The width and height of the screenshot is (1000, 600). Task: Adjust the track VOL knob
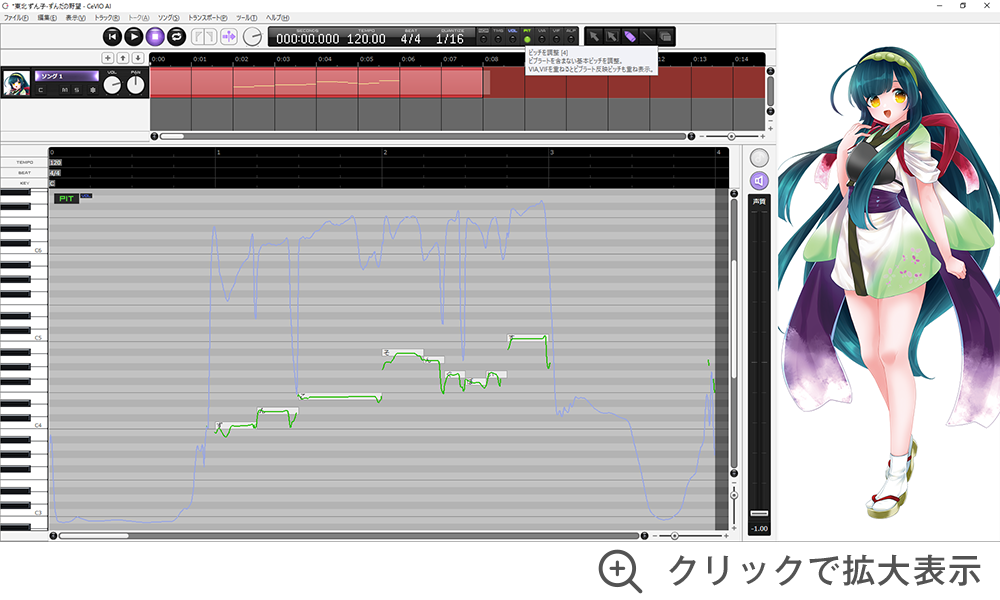112,84
